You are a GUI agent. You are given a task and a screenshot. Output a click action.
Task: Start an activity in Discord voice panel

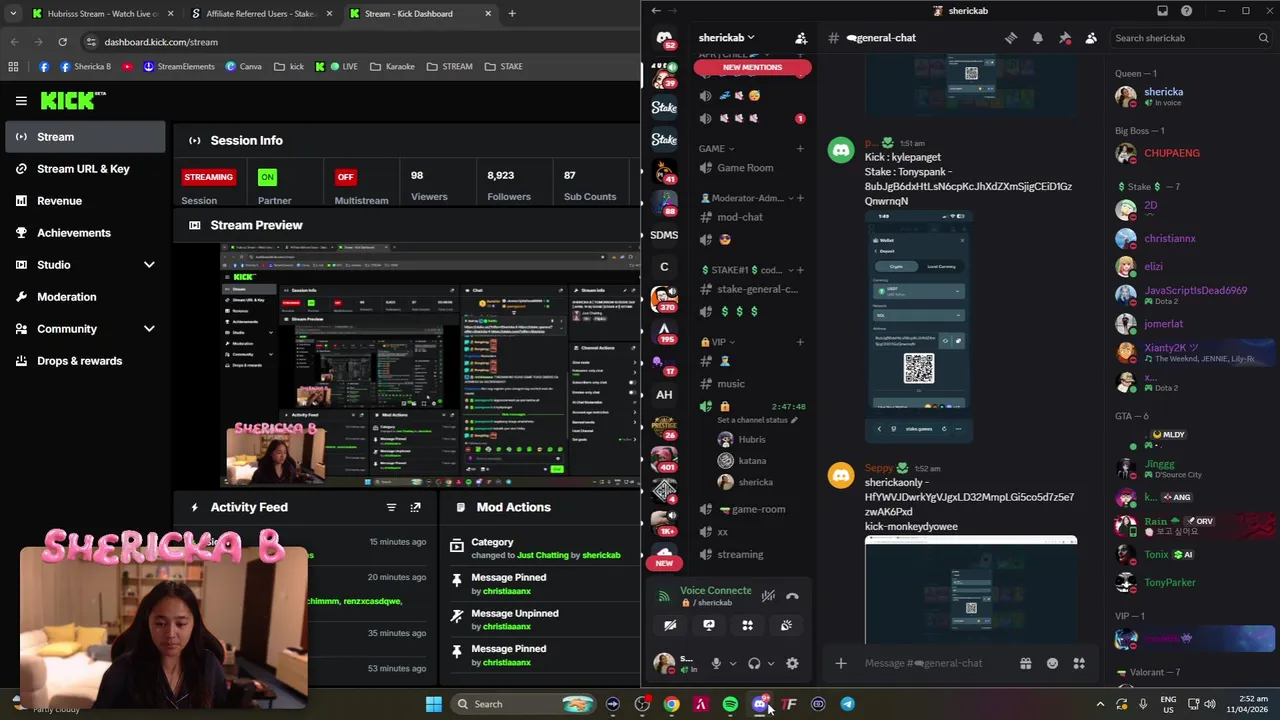(x=747, y=625)
